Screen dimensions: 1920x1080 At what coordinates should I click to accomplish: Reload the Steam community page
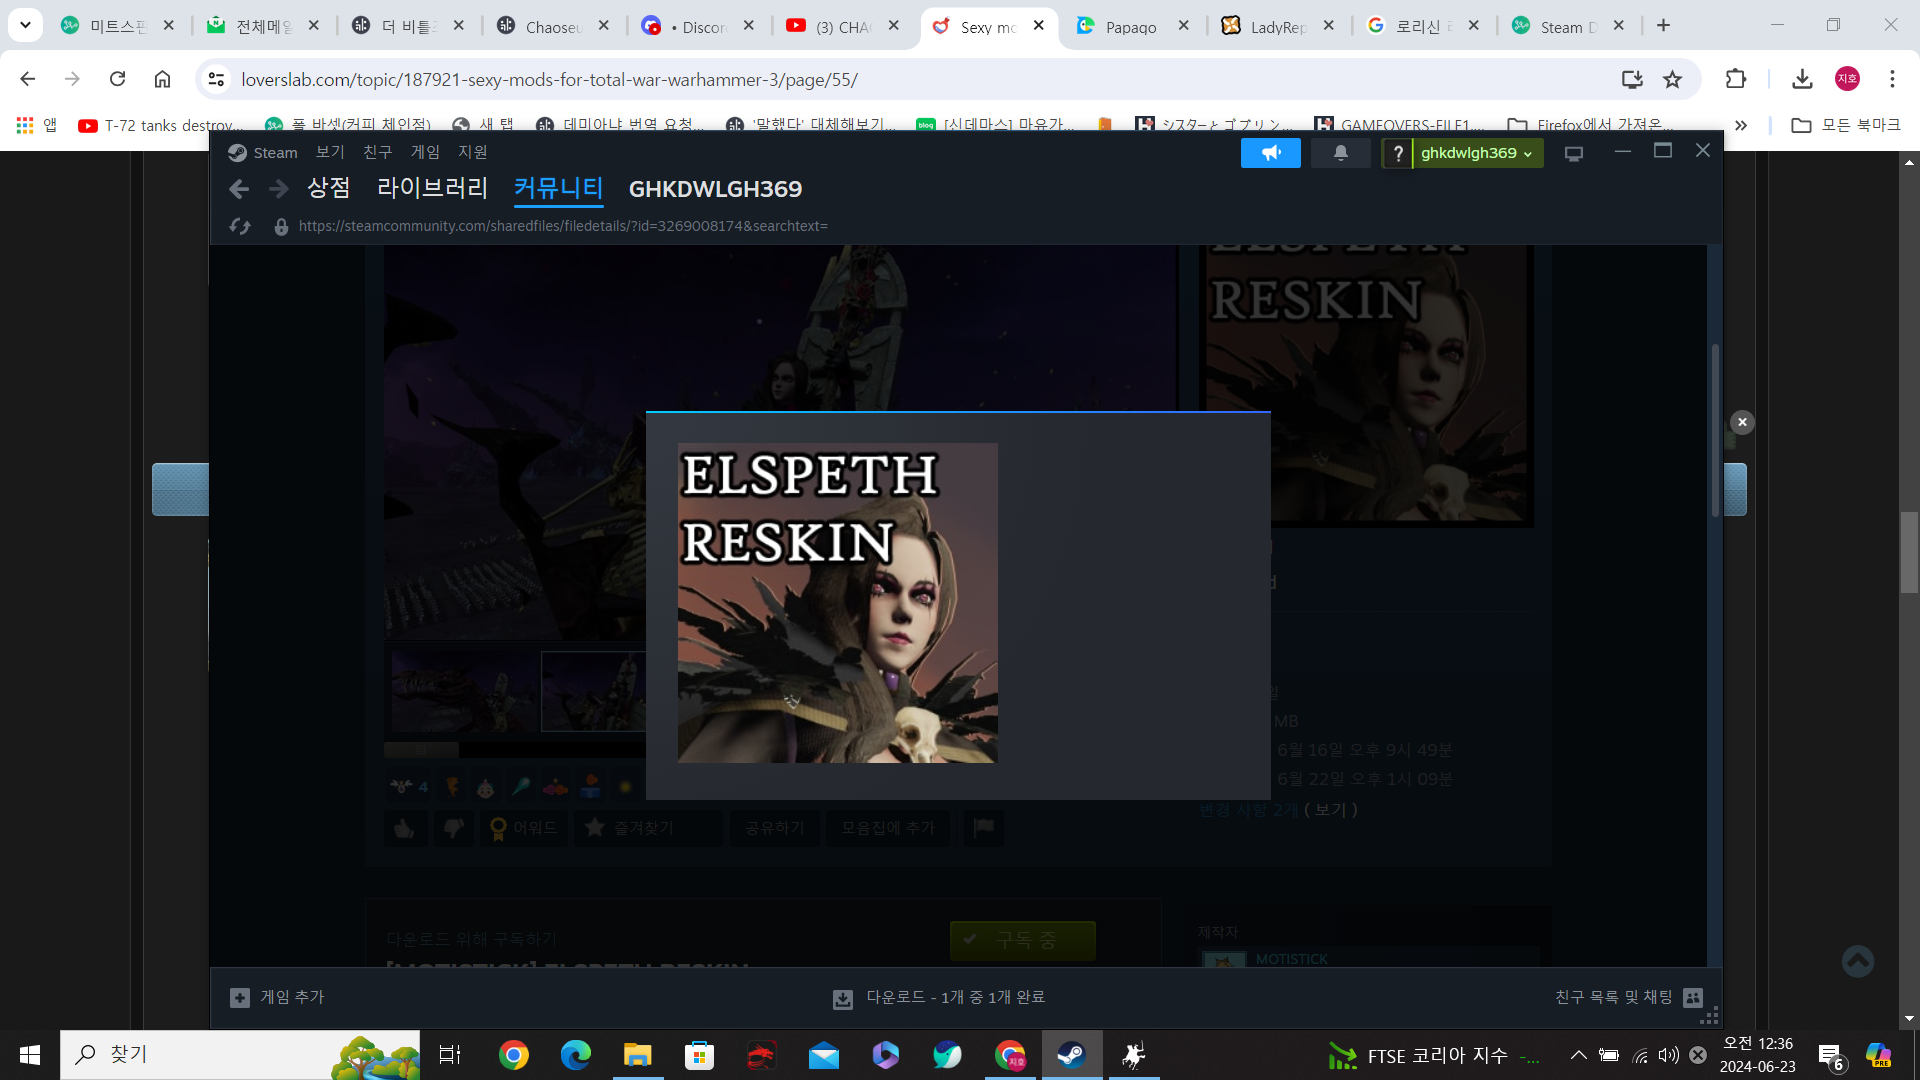240,226
